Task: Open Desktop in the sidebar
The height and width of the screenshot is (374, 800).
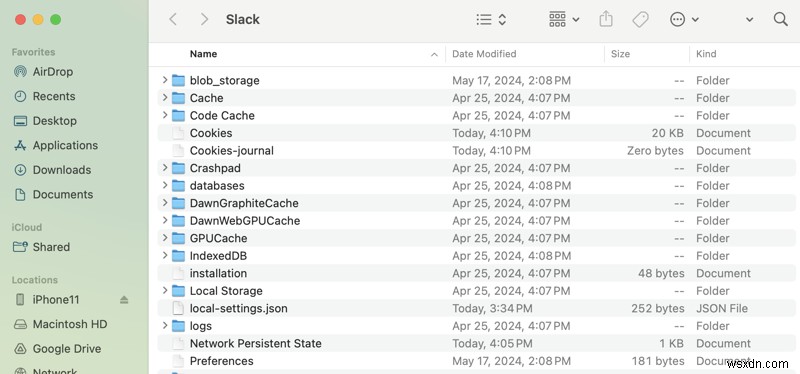Action: 45,121
